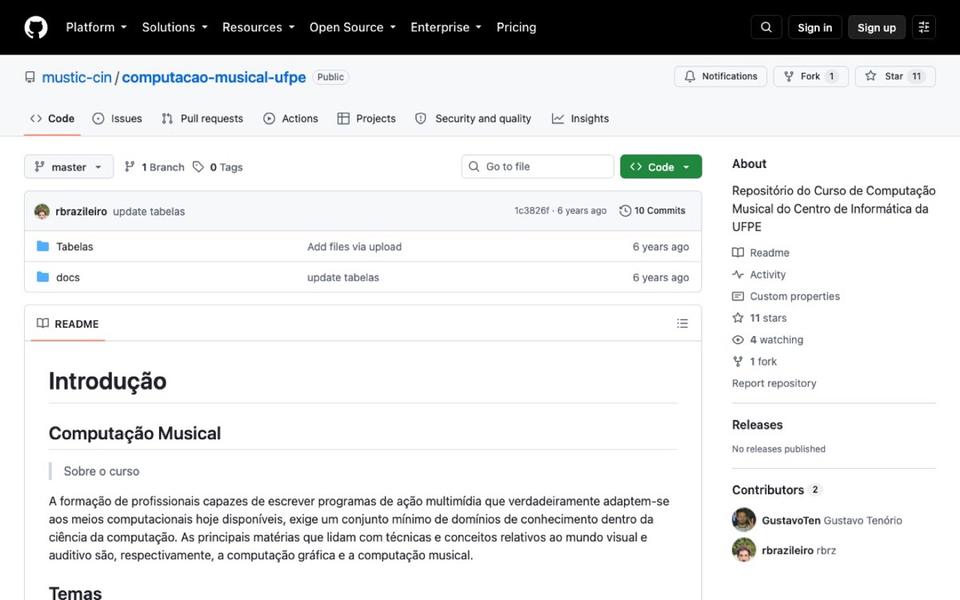
Task: Click the fork icon next to 1 fork
Action: [x=738, y=361]
